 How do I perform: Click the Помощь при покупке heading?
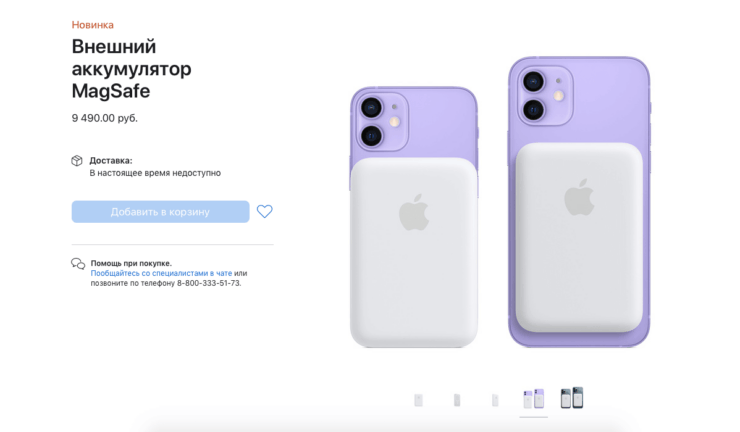click(x=131, y=263)
